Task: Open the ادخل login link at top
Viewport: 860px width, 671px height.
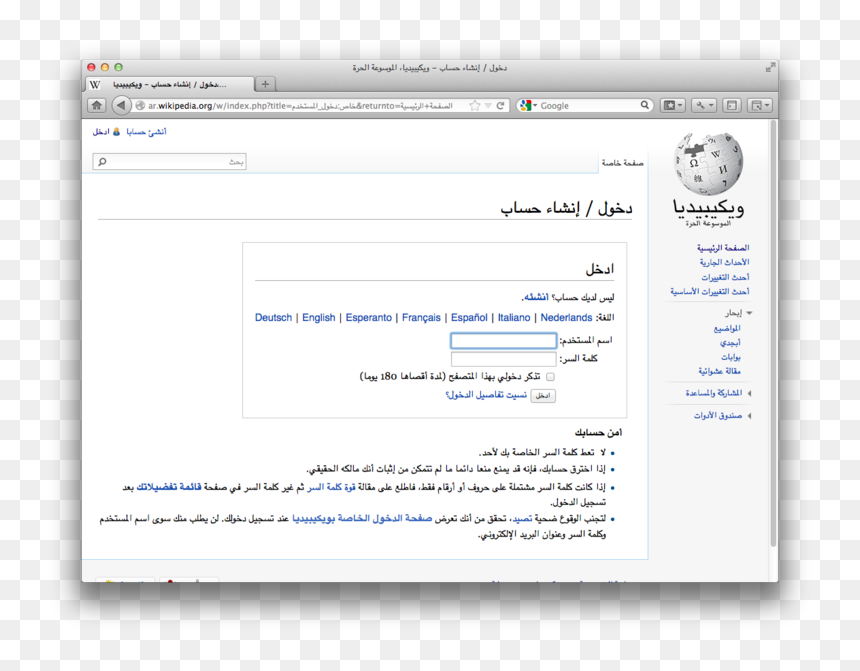Action: pyautogui.click(x=101, y=132)
